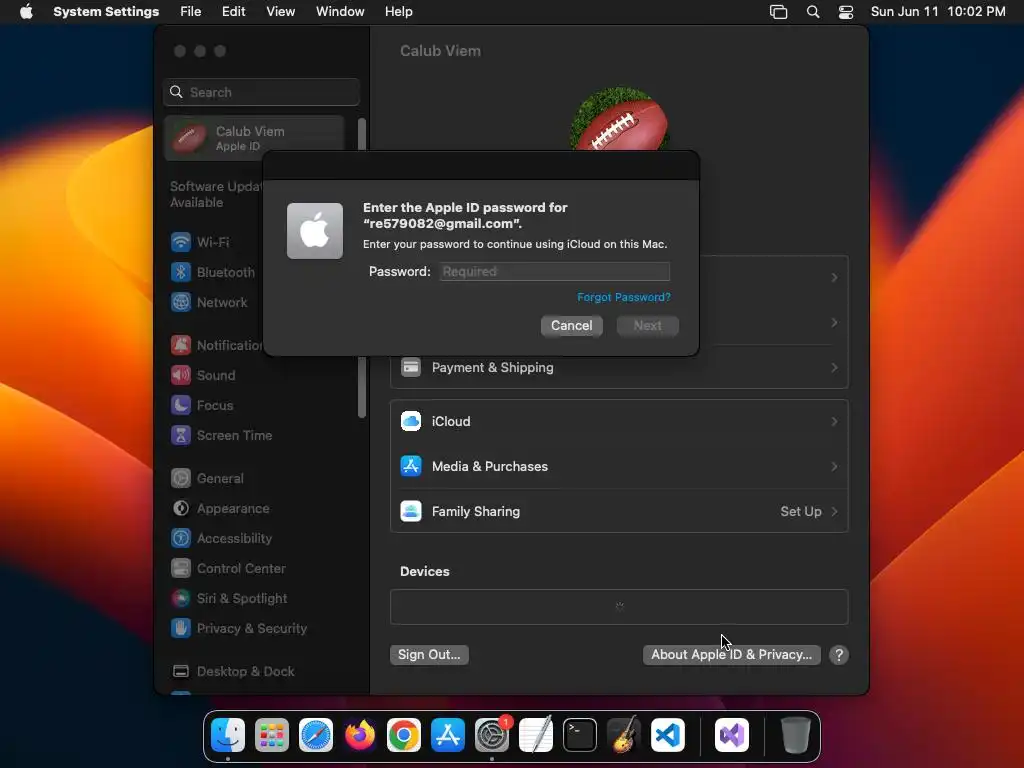Open Visual Studio purple icon in Dock
This screenshot has height=768, width=1024.
coord(732,735)
